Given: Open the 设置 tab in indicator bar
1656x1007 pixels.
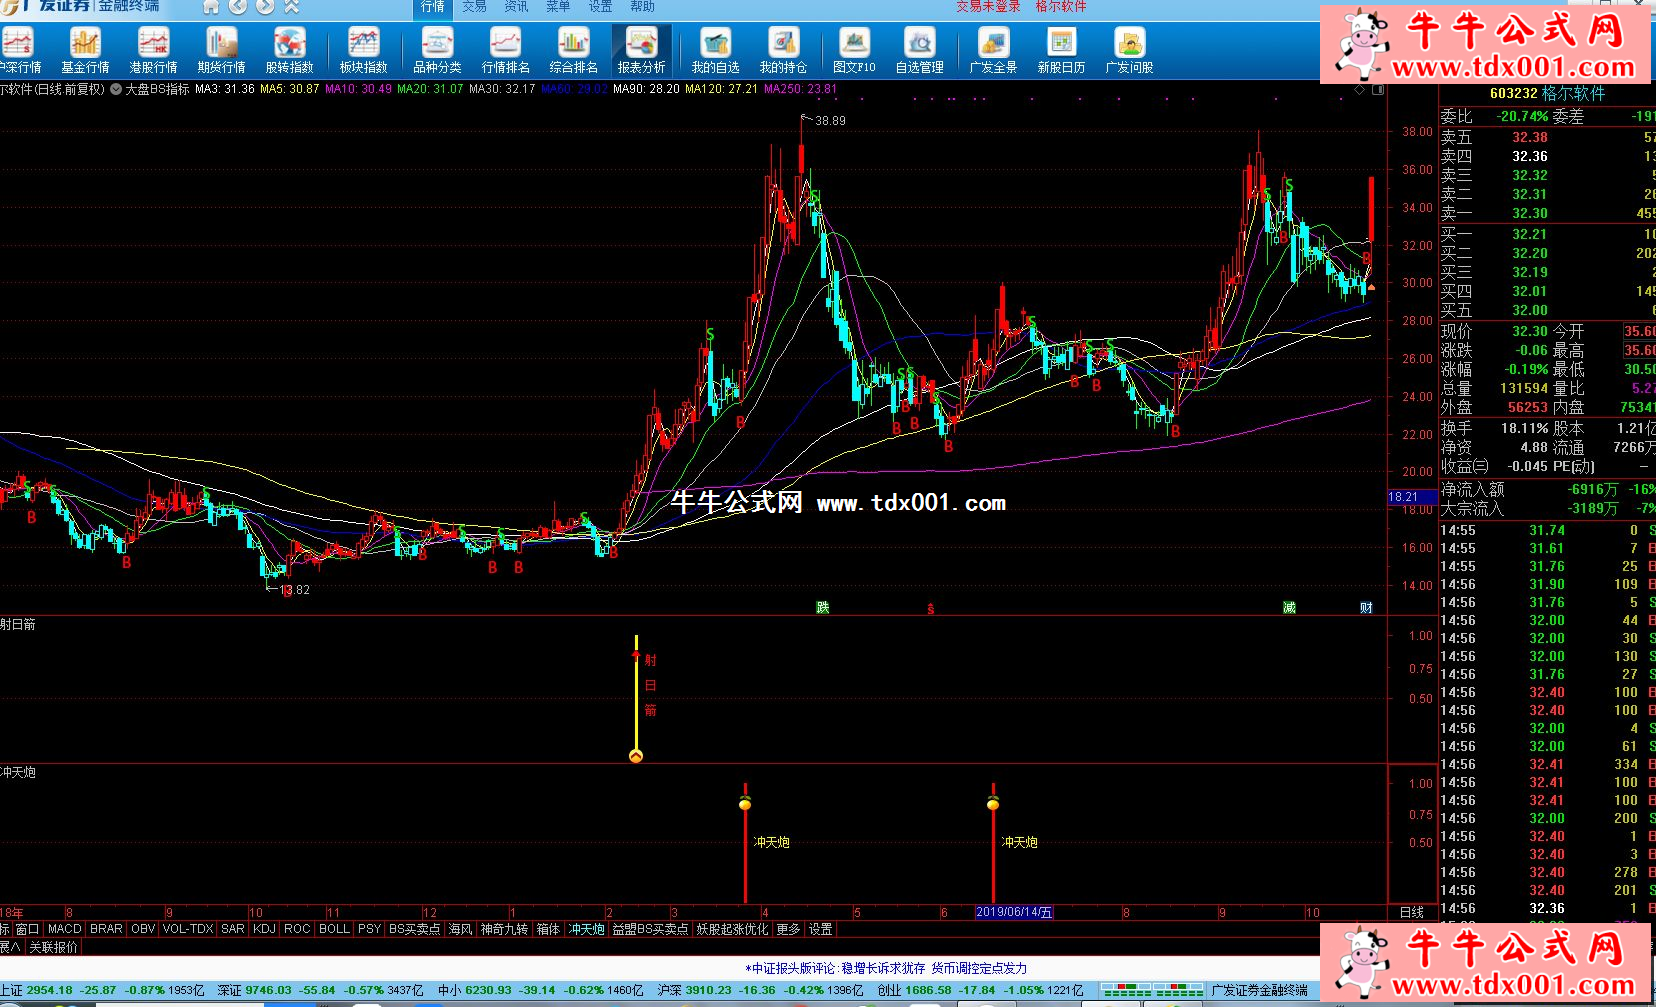Looking at the screenshot, I should click(821, 929).
